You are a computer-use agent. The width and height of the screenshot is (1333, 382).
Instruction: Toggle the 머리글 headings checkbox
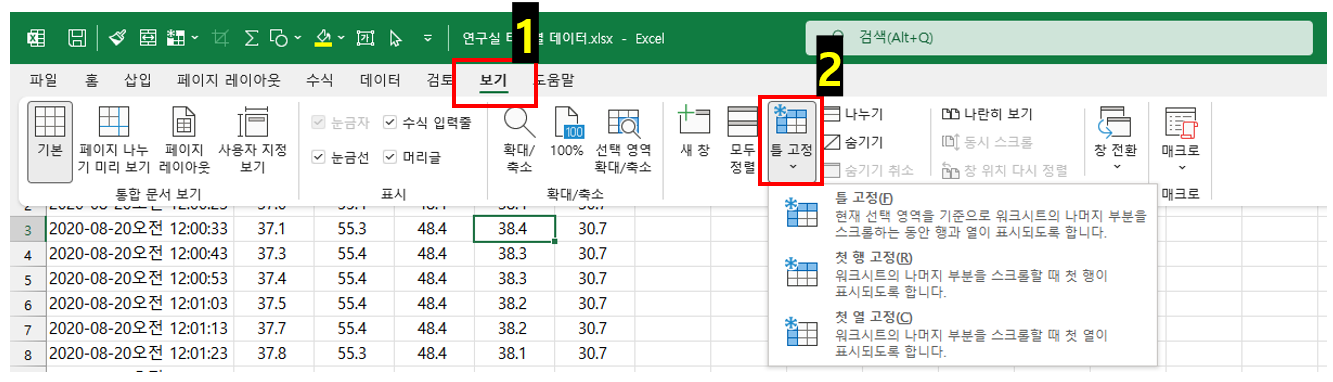[x=412, y=156]
